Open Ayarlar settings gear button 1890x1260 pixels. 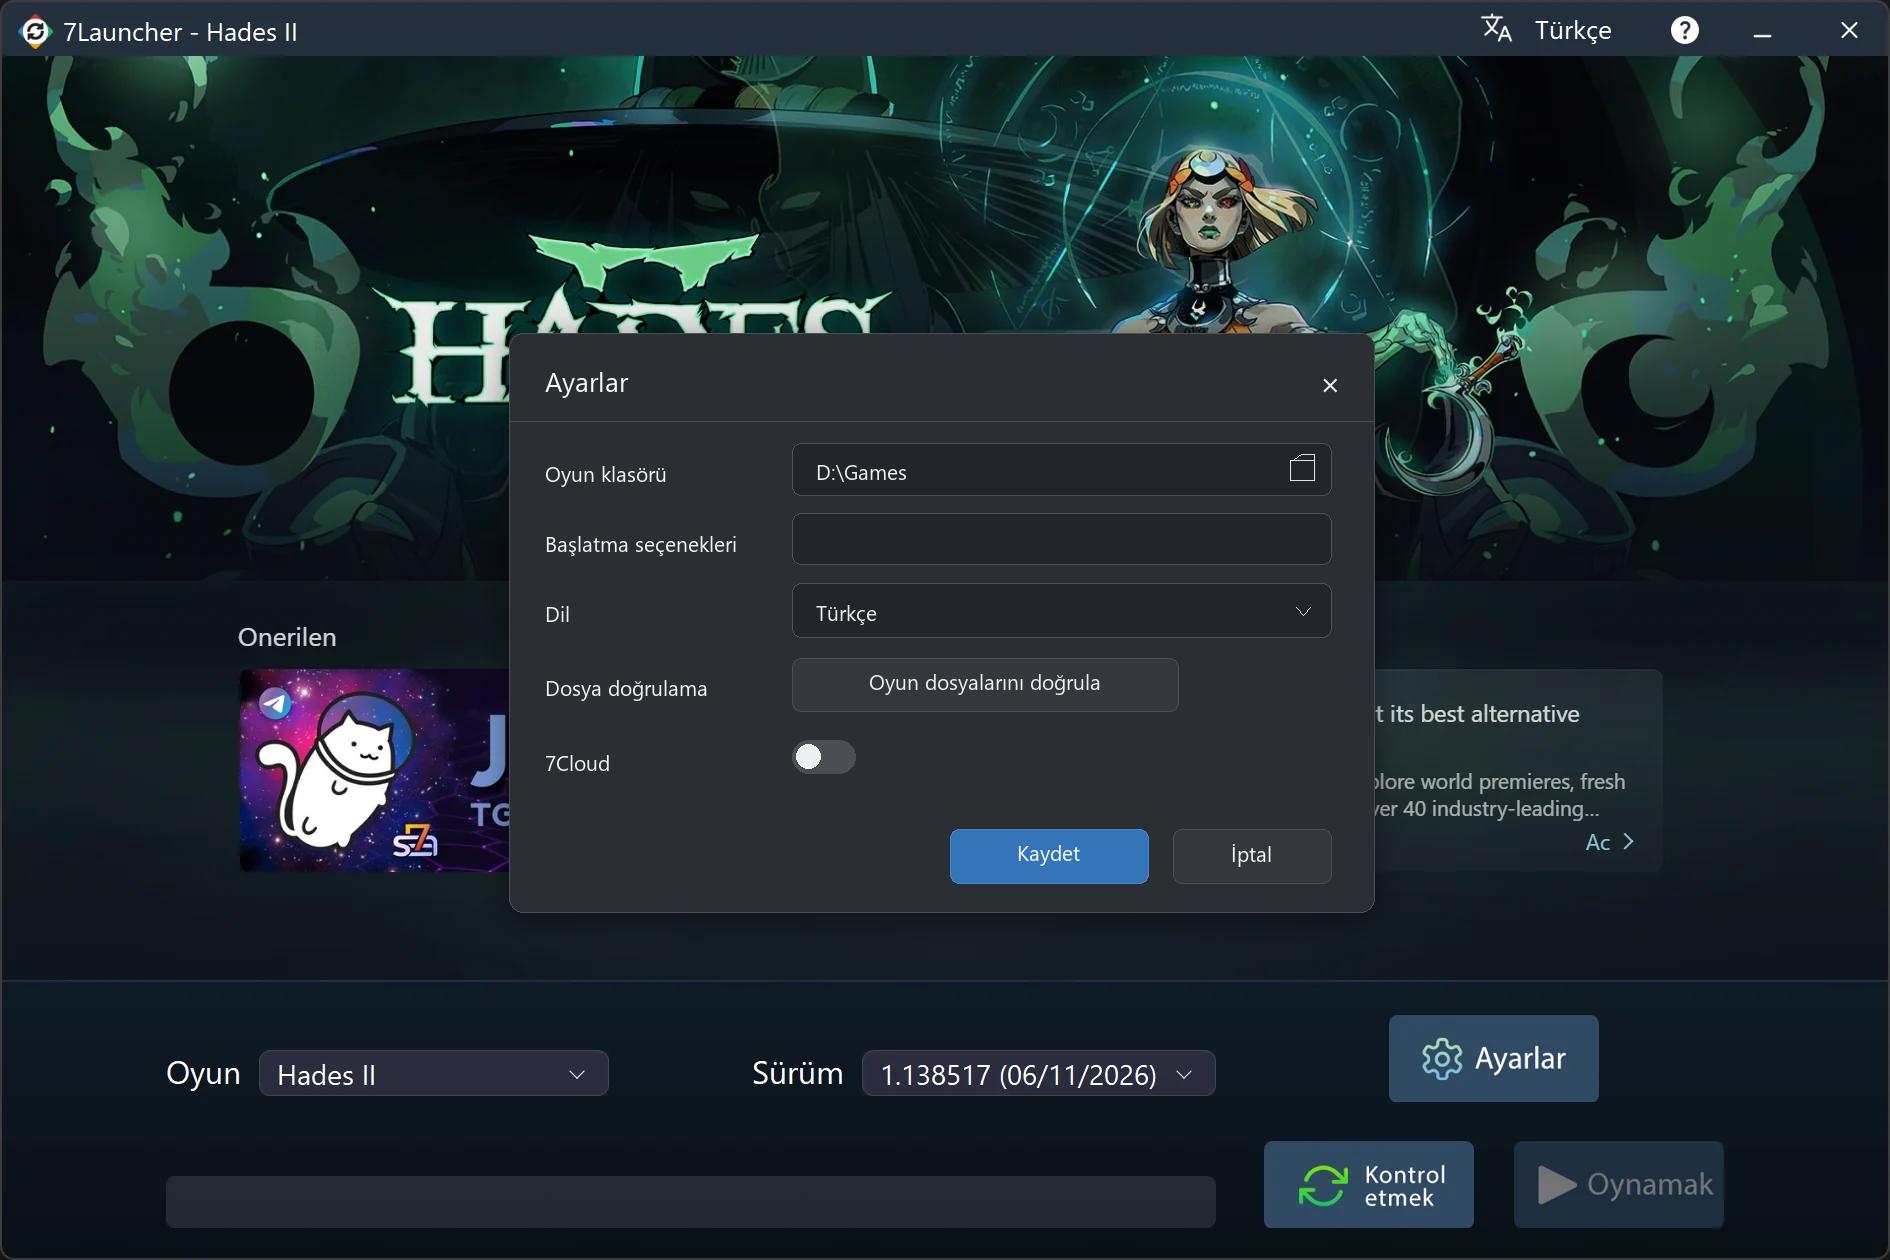[1493, 1059]
